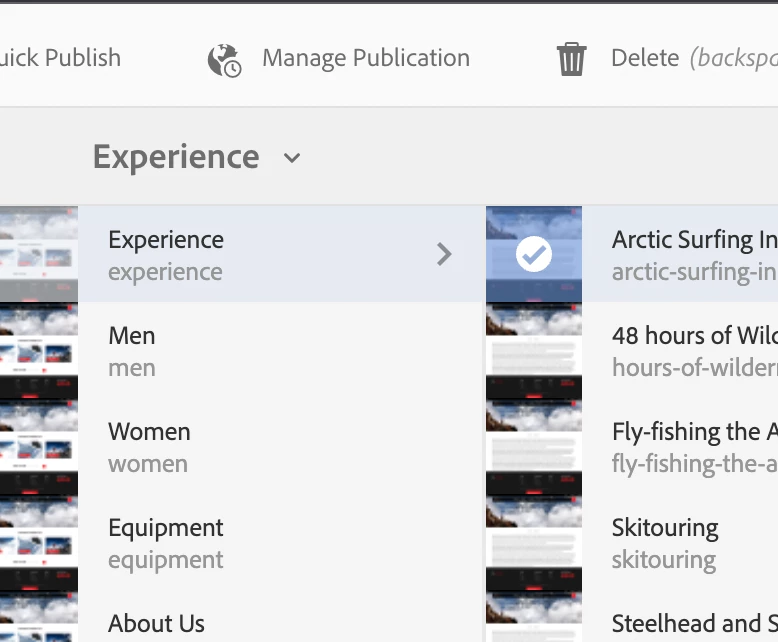
Task: Expand the Experience column chevron arrow
Action: pyautogui.click(x=444, y=255)
